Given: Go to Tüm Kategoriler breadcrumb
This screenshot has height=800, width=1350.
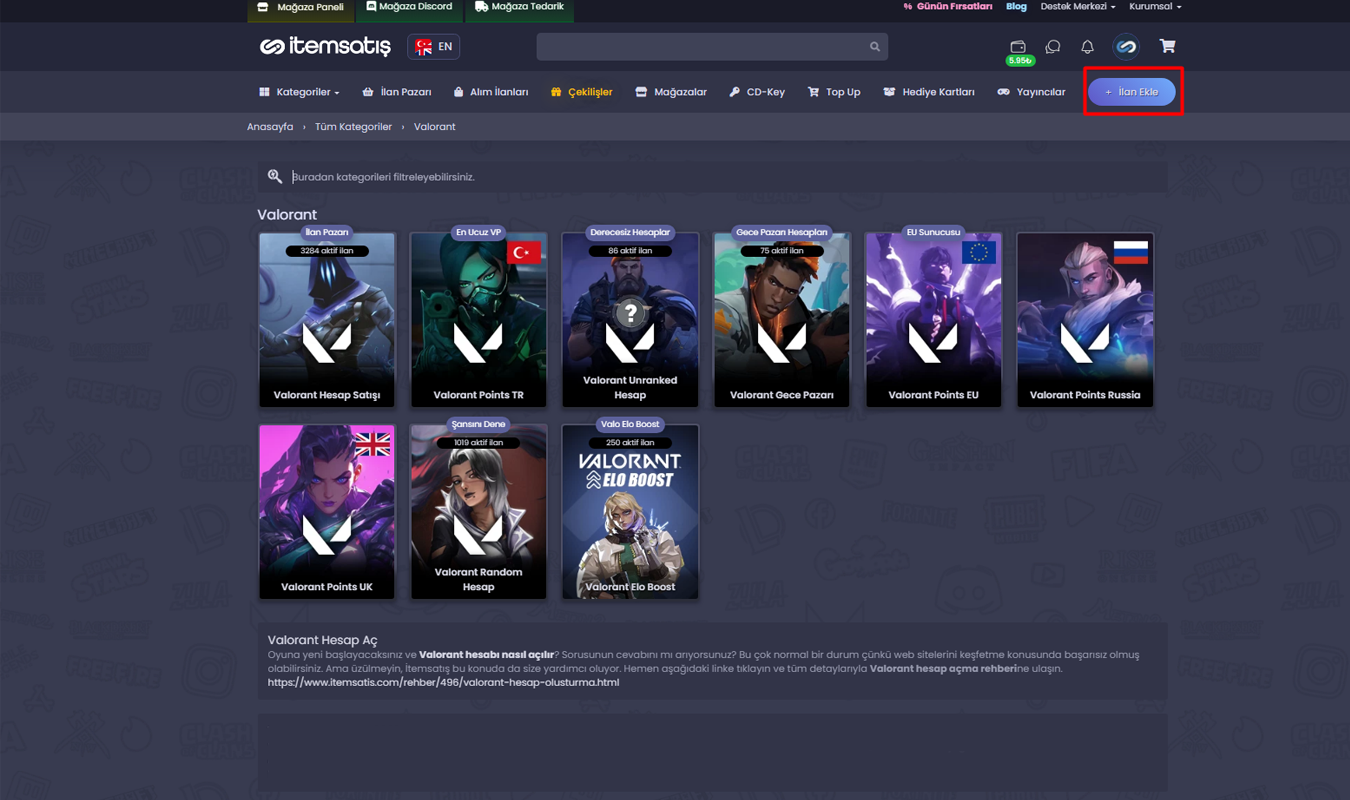Looking at the screenshot, I should click(x=353, y=127).
